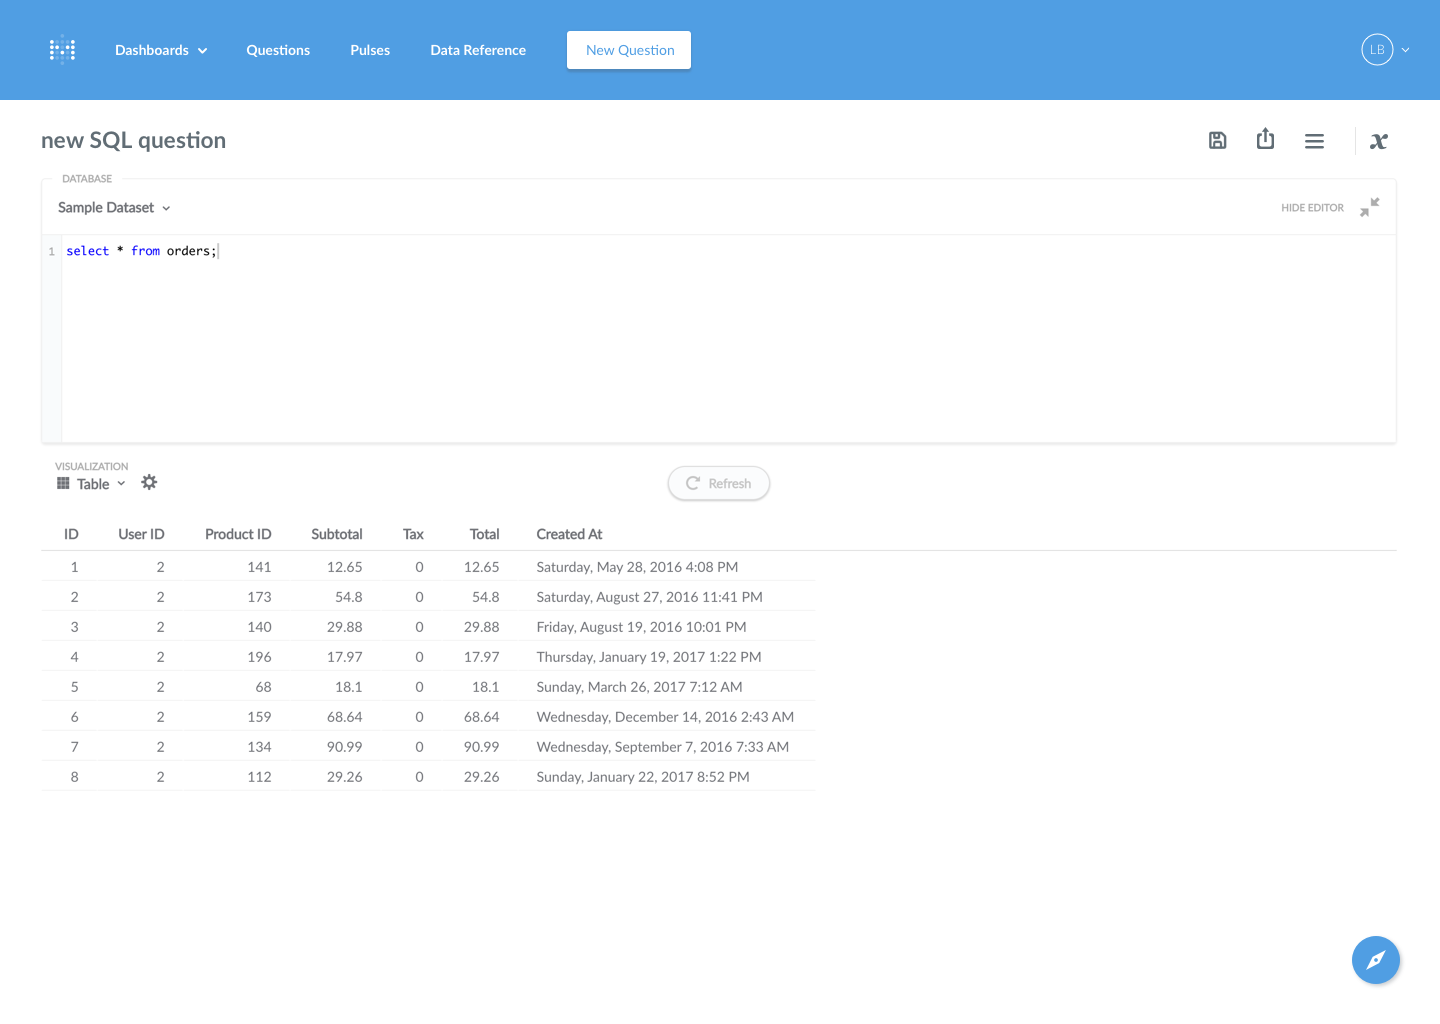The image size is (1440, 1024).
Task: Open the SQL variables panel
Action: (x=1378, y=141)
